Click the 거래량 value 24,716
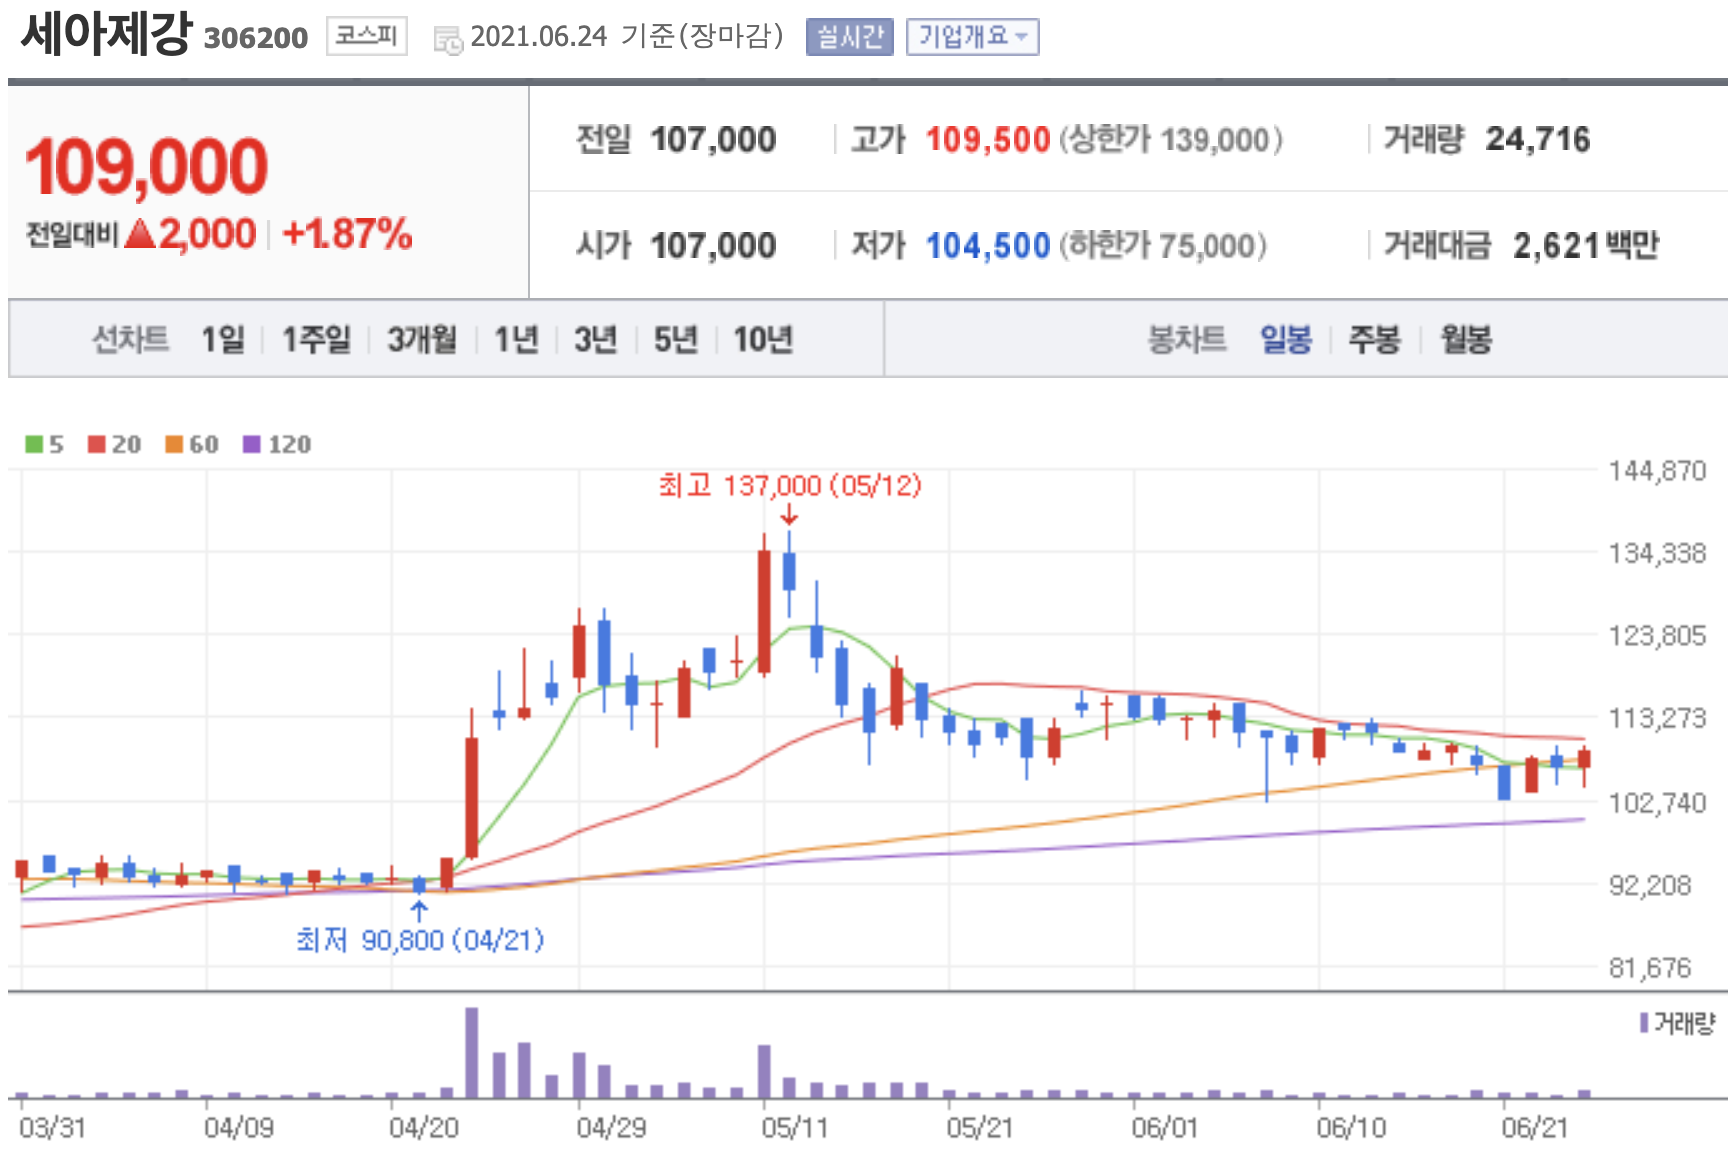Image resolution: width=1728 pixels, height=1154 pixels. click(x=1538, y=139)
